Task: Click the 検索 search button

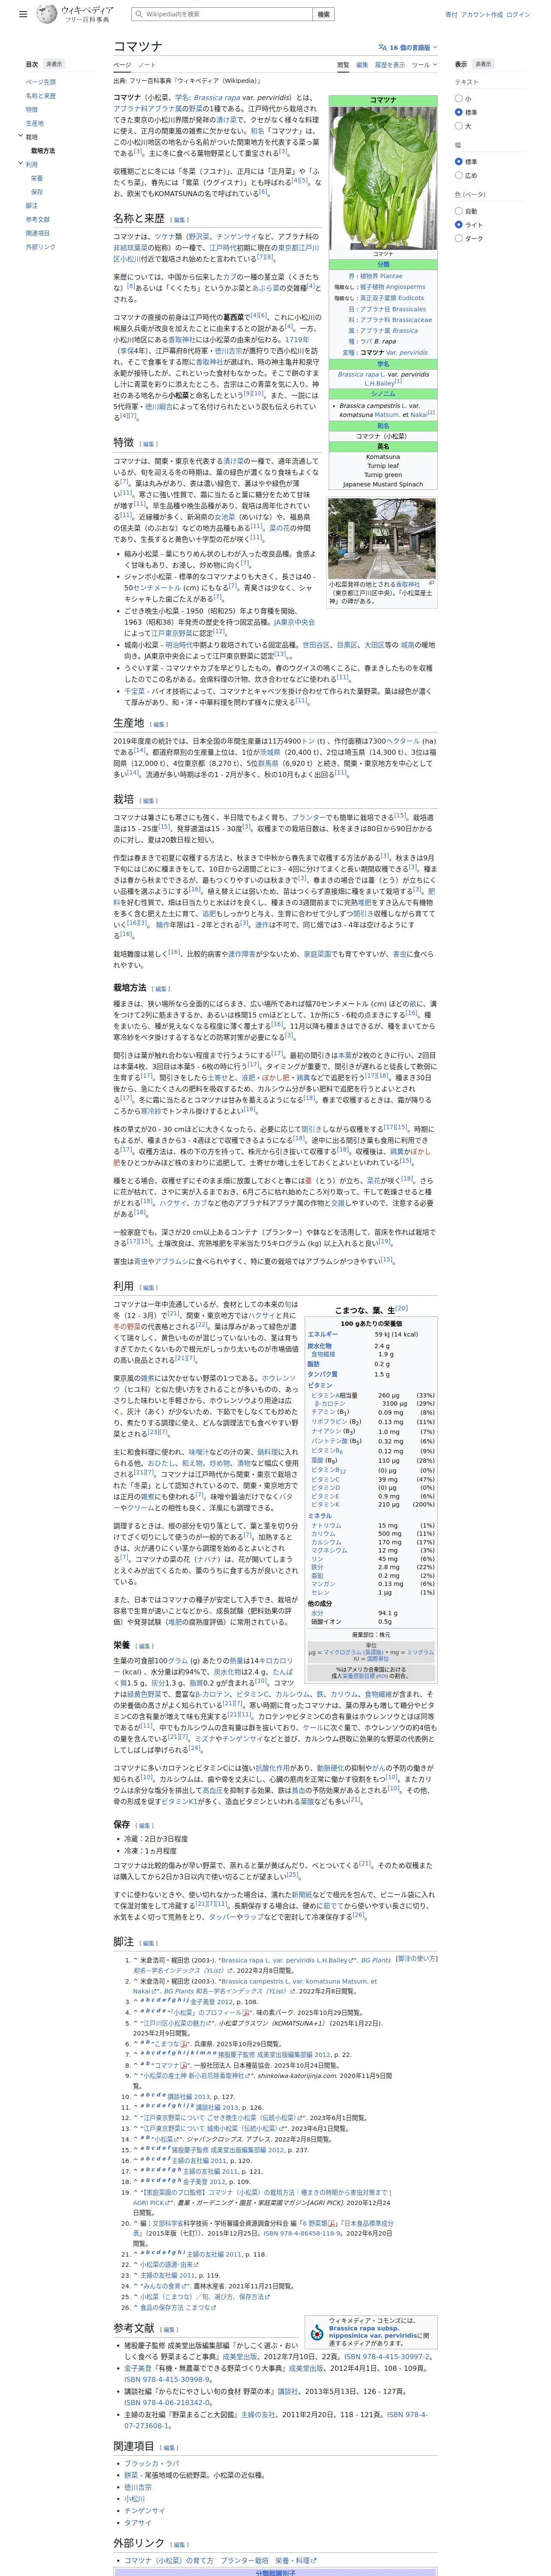Action: coord(323,15)
